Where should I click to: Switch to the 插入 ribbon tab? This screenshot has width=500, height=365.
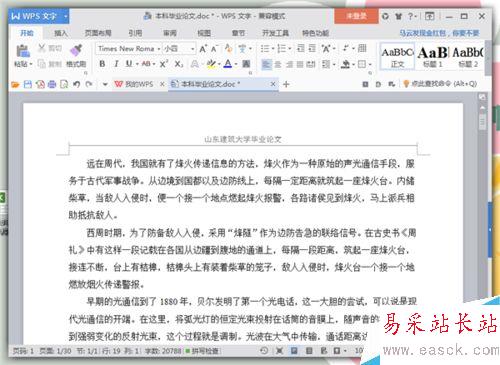pos(61,33)
